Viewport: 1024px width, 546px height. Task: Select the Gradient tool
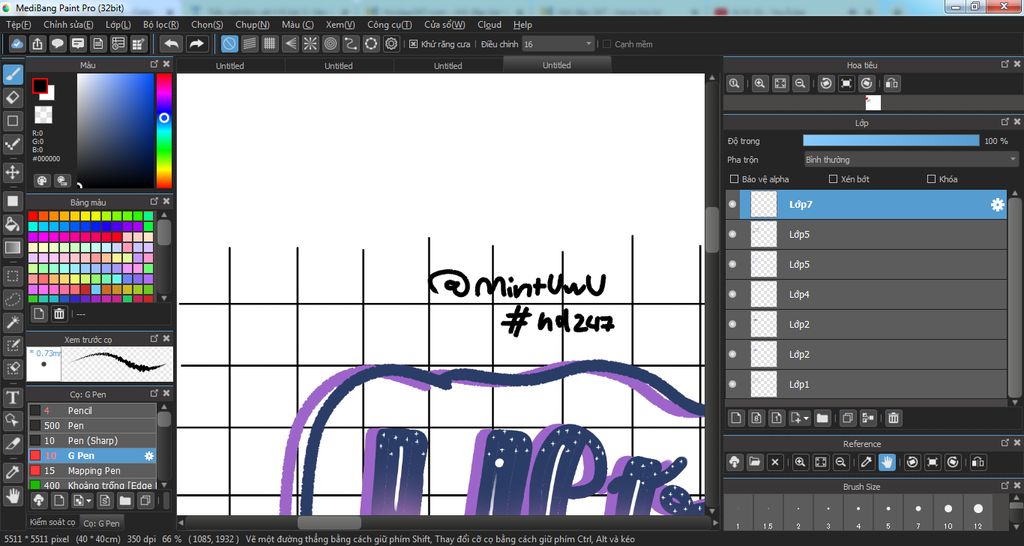pyautogui.click(x=12, y=248)
